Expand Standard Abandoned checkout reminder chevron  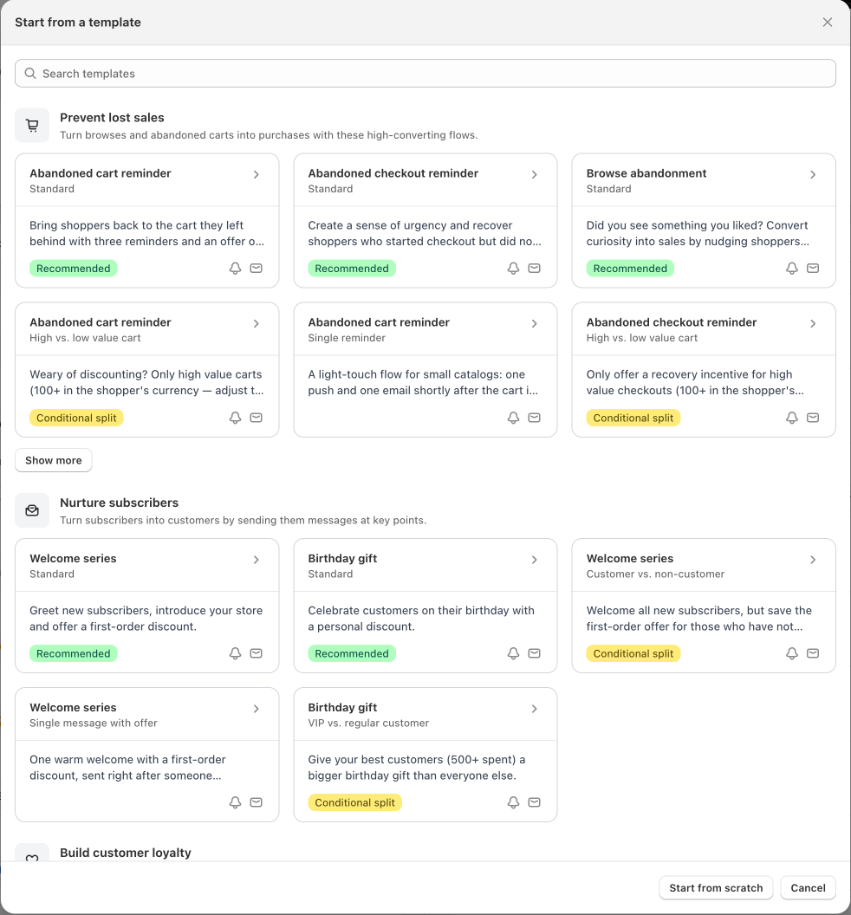535,174
